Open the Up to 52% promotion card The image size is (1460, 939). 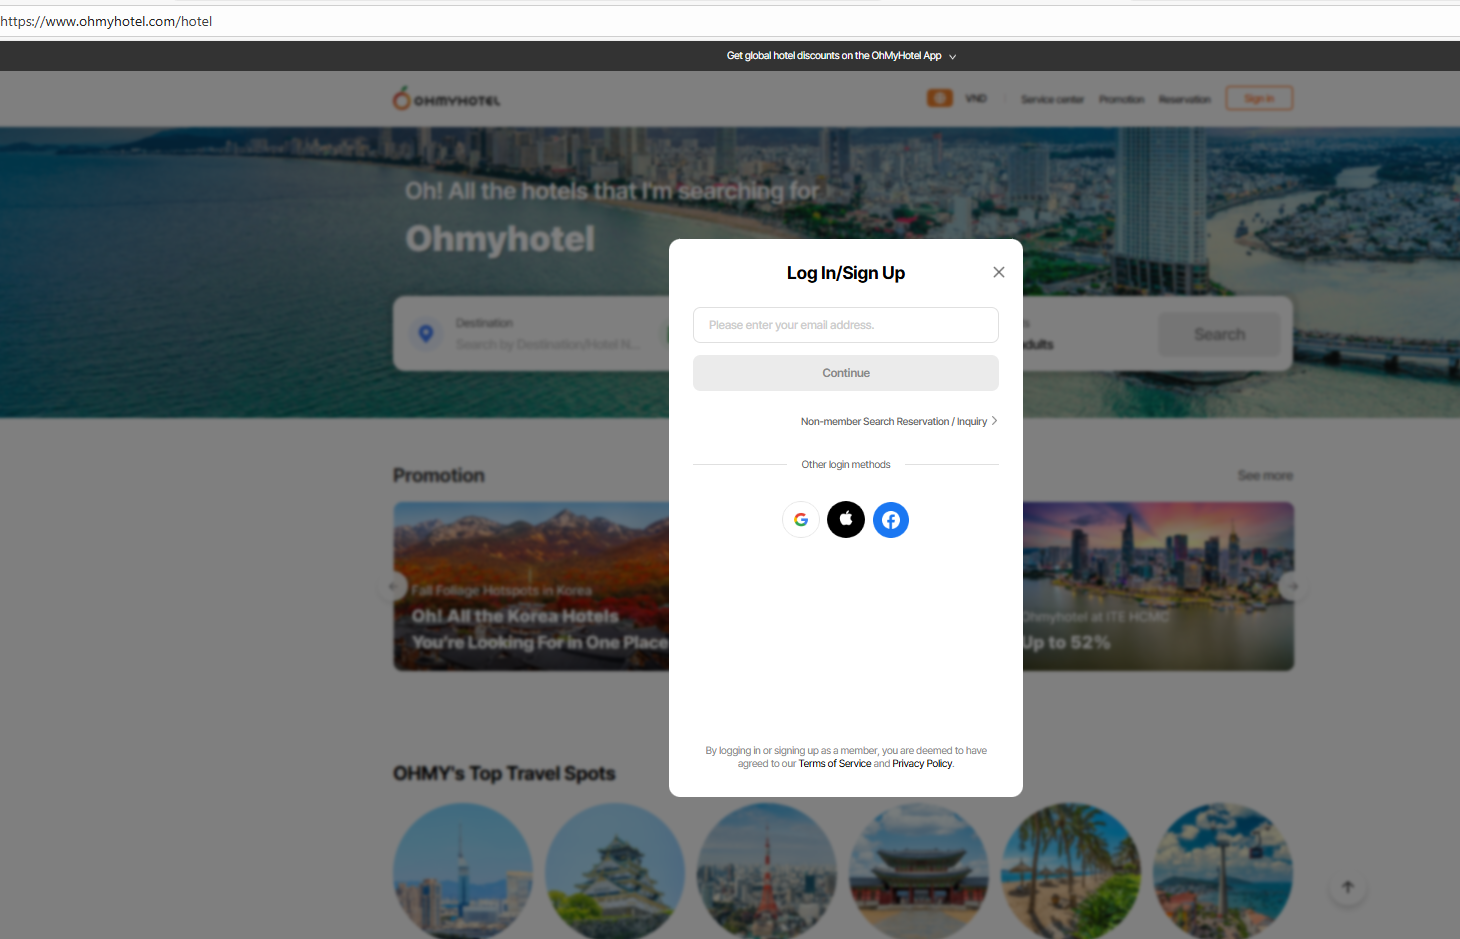pos(1158,586)
